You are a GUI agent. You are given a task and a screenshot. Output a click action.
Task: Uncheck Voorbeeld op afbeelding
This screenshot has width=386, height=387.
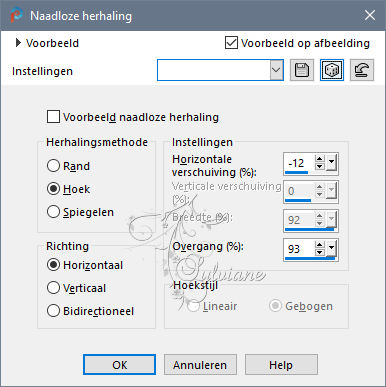(231, 43)
